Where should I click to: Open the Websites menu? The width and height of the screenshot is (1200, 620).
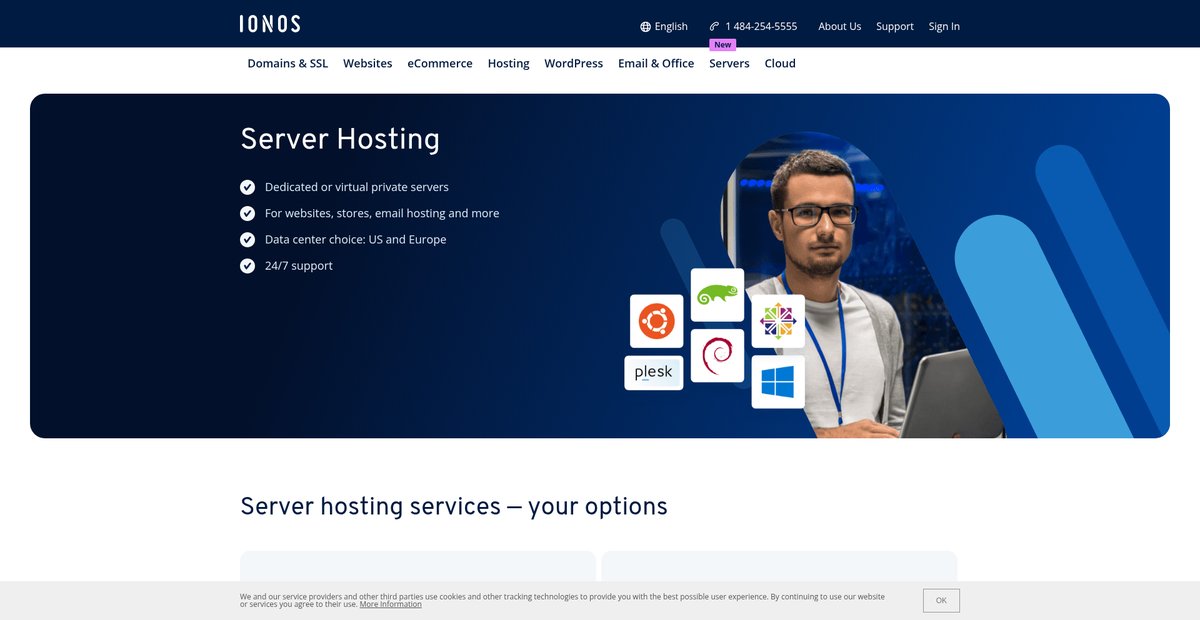[x=368, y=63]
